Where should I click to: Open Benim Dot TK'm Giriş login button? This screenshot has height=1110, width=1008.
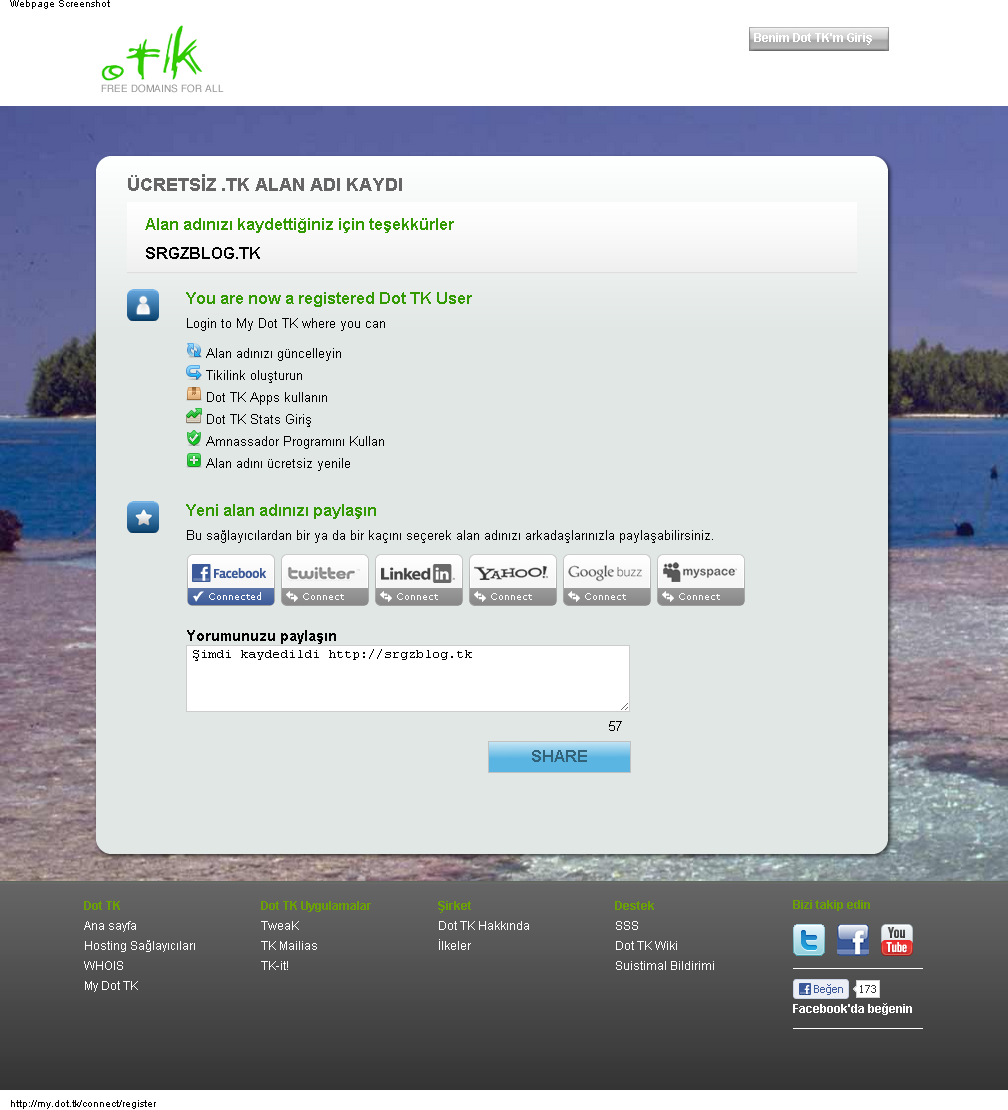point(818,38)
